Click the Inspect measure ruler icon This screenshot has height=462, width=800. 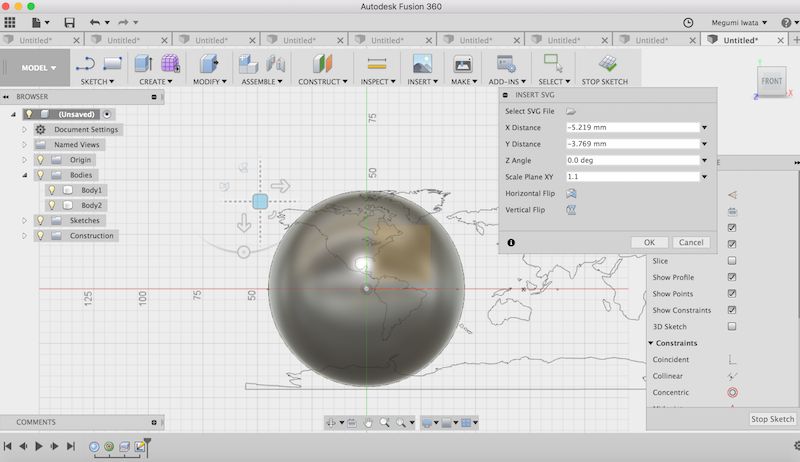[x=377, y=64]
